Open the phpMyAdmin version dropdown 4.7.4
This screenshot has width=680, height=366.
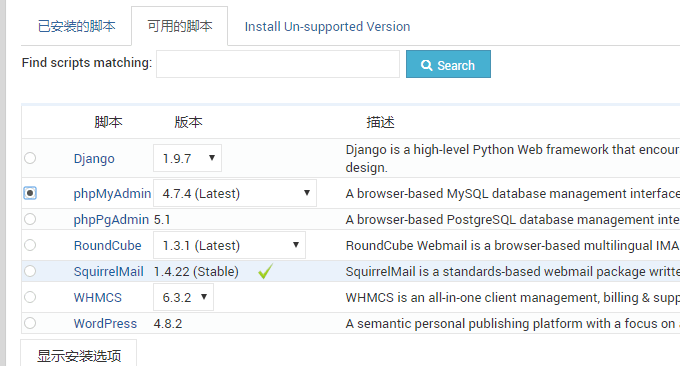pyautogui.click(x=235, y=193)
